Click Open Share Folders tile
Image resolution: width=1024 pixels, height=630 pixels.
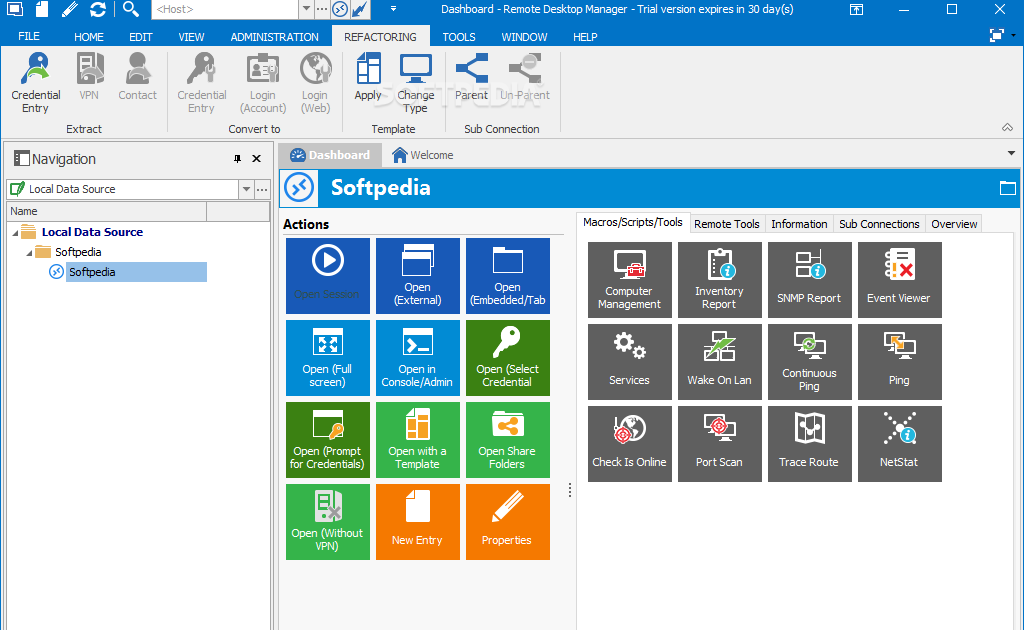tap(507, 440)
